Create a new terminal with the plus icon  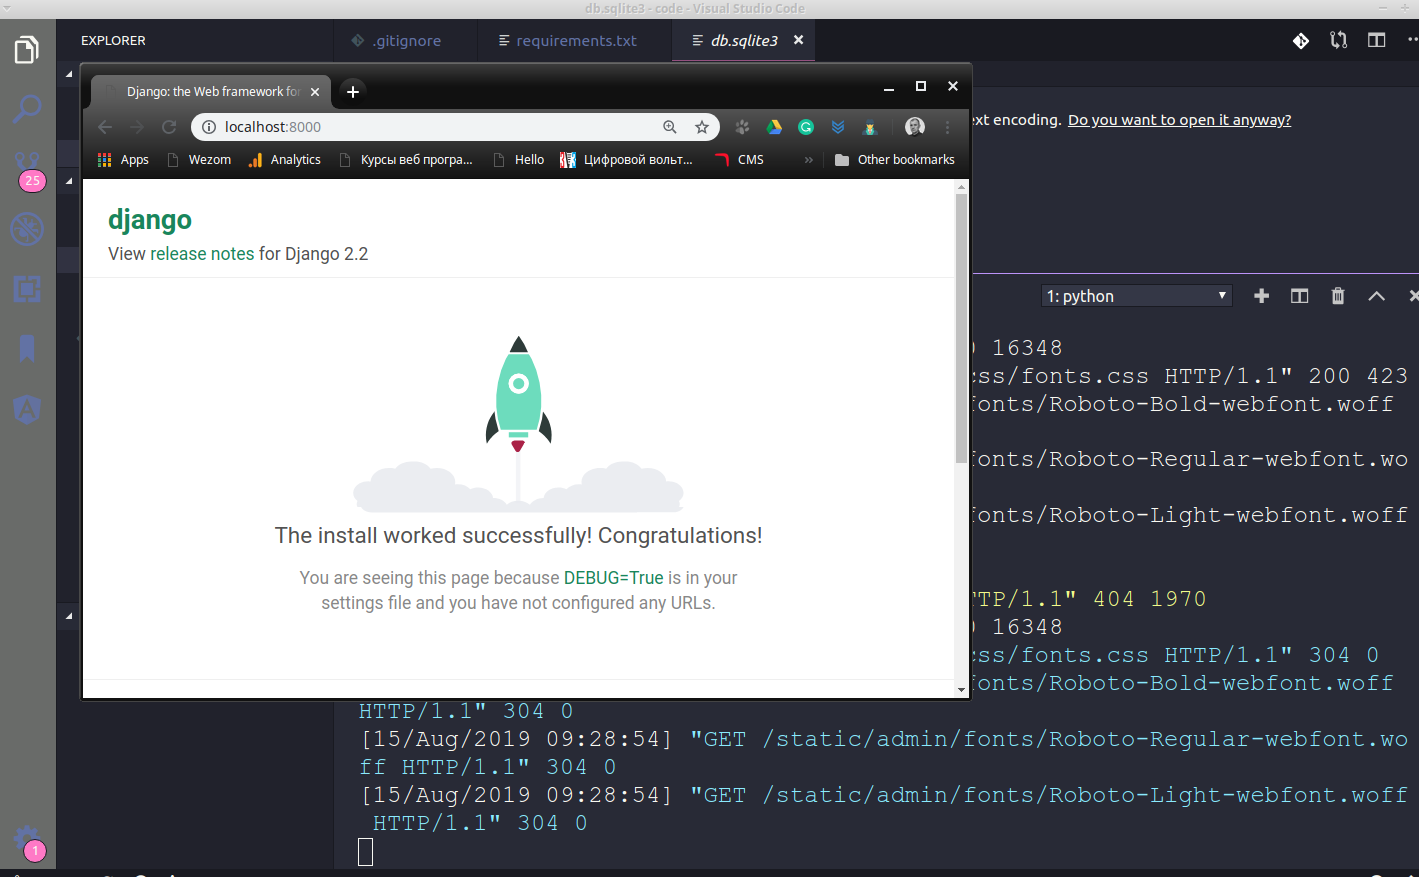pos(1262,296)
